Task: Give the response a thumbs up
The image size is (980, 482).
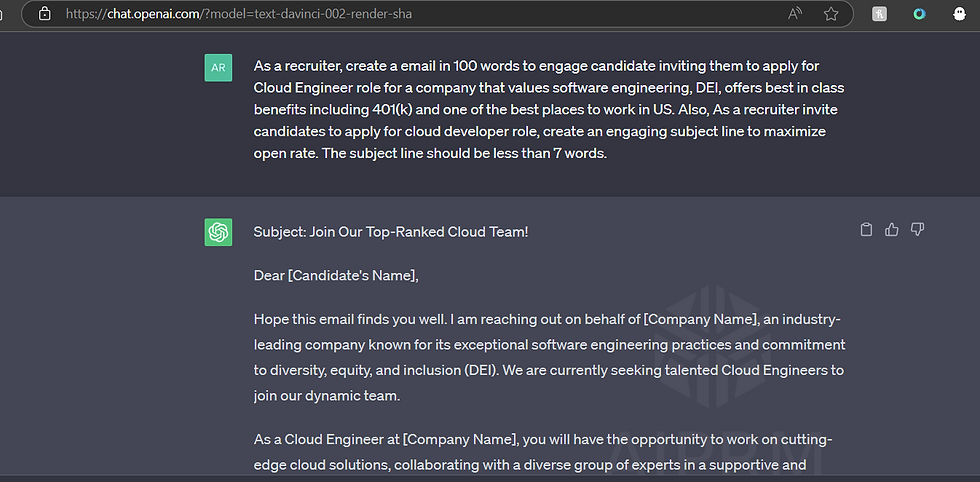Action: pos(892,230)
